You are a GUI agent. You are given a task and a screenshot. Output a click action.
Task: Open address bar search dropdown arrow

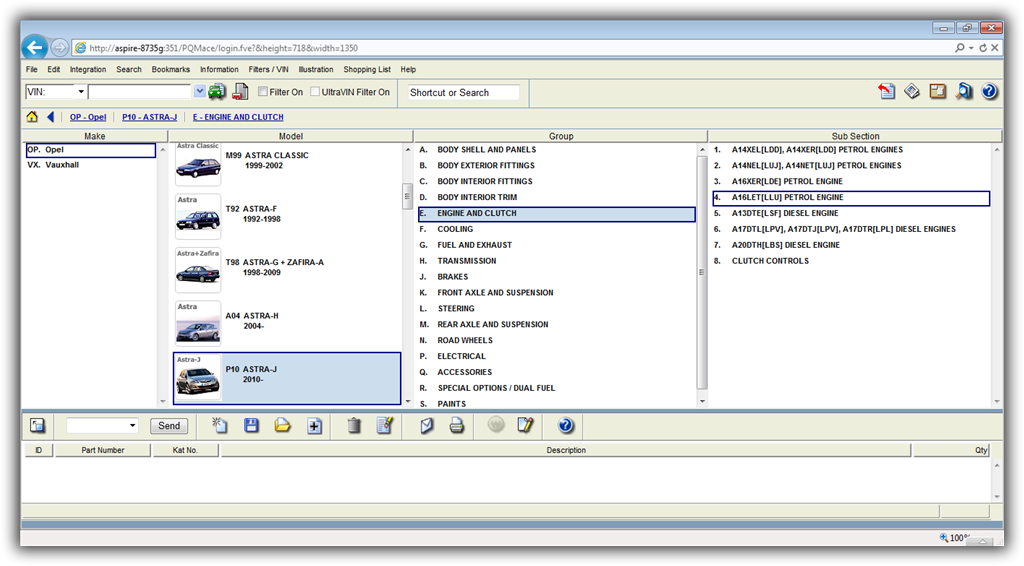[971, 48]
